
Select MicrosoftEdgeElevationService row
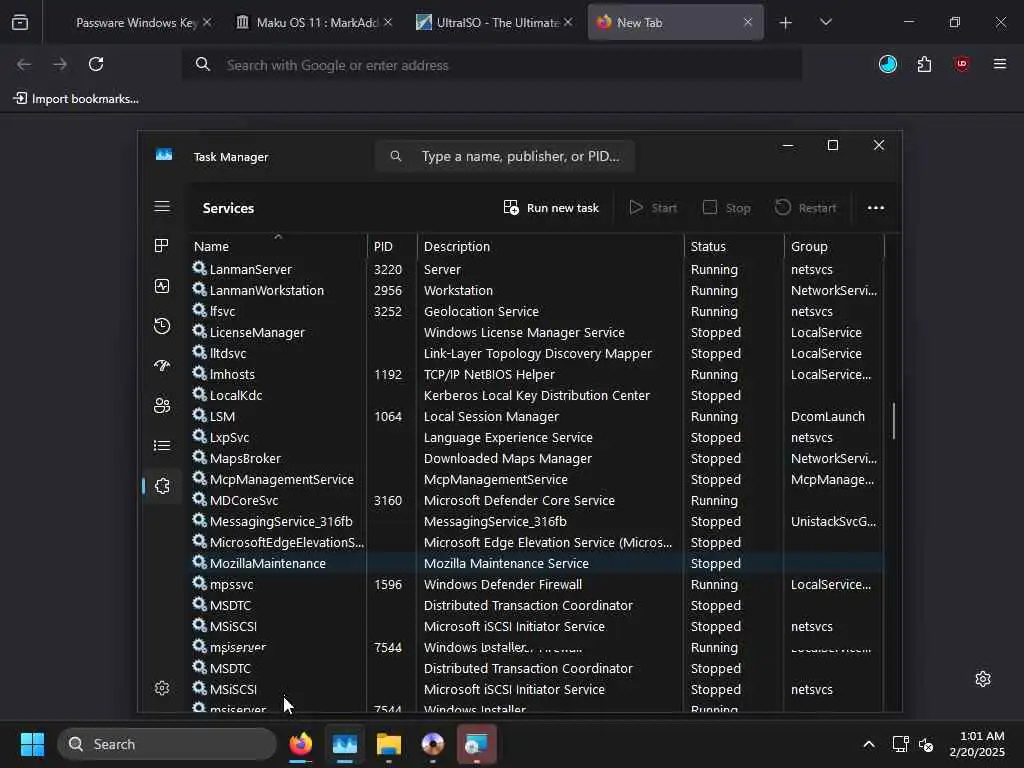point(536,542)
